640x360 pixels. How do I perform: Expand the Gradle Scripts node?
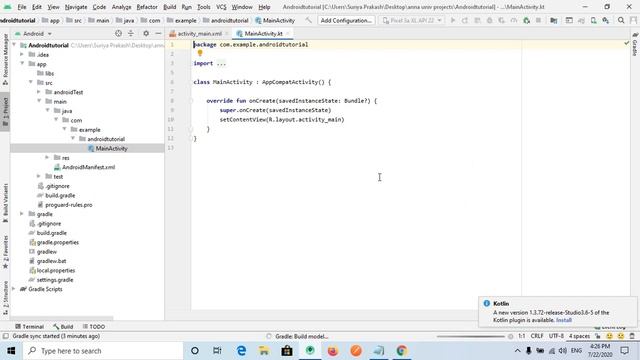click(x=14, y=289)
